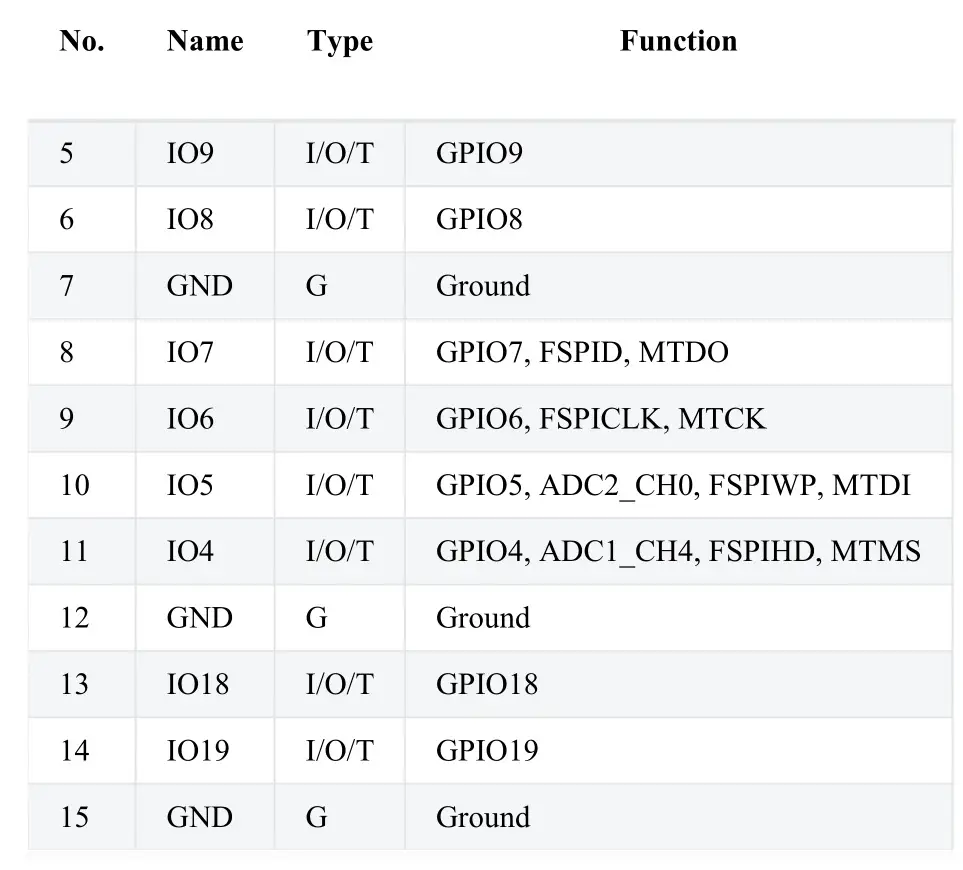Click the I/O/T type for IO19
The width and height of the screenshot is (963, 870).
[x=339, y=750]
